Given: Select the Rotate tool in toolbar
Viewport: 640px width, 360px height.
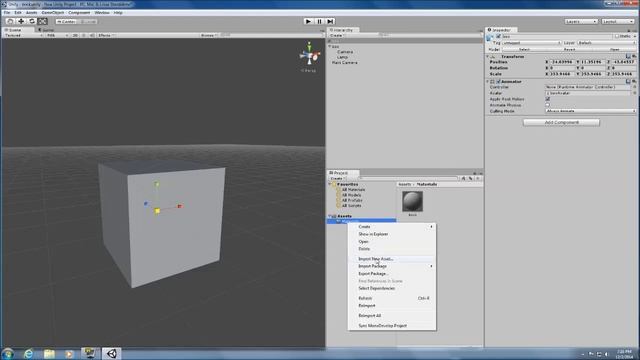Looking at the screenshot, I should pyautogui.click(x=32, y=21).
